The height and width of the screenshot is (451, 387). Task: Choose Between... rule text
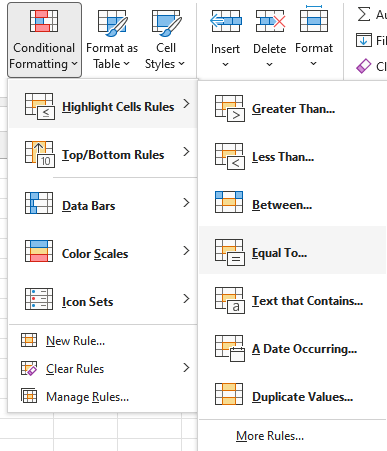282,205
